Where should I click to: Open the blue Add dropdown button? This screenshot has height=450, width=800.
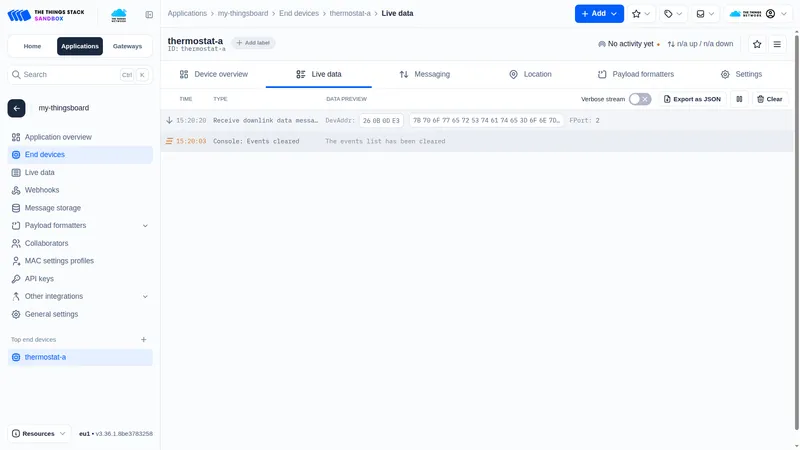pos(599,14)
